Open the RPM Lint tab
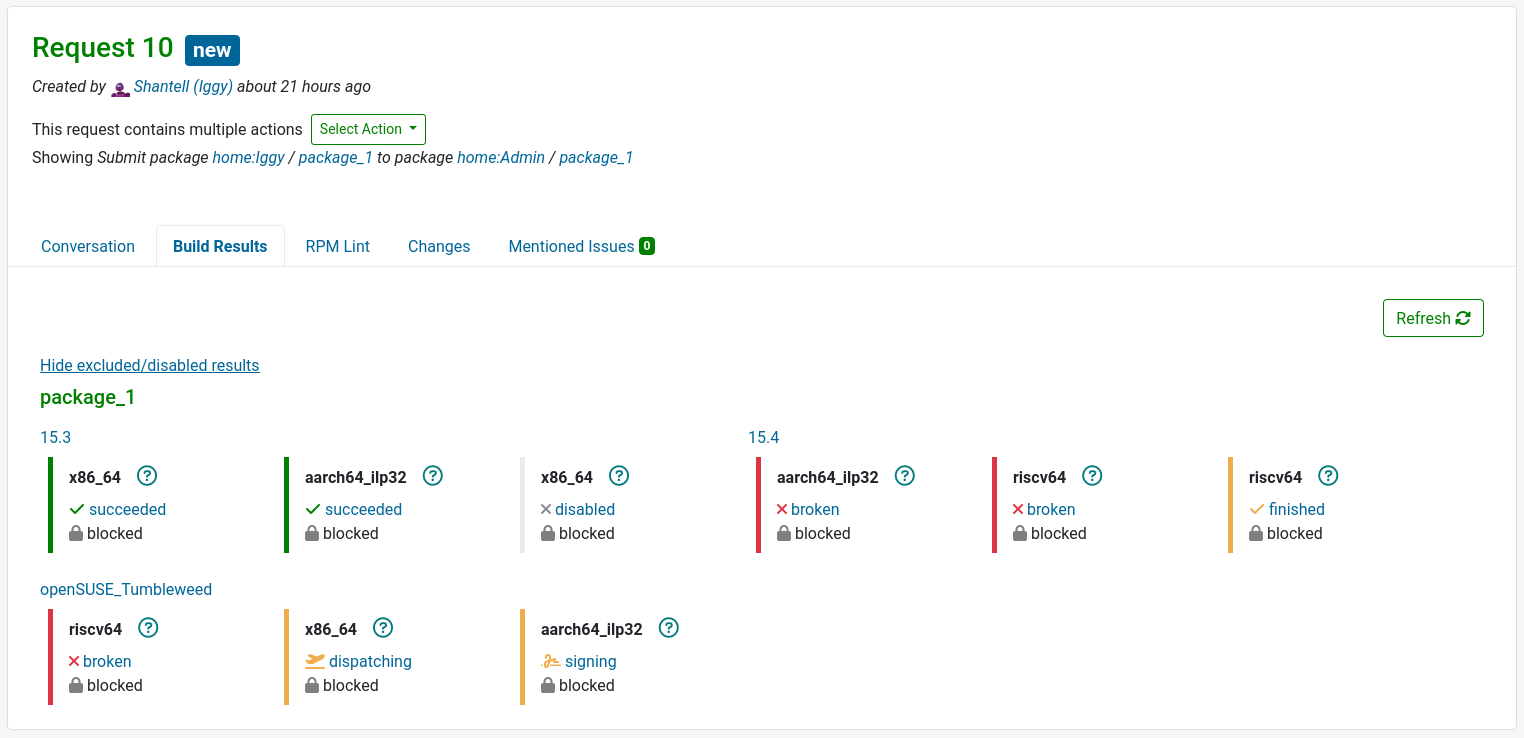This screenshot has height=738, width=1524. coord(337,246)
